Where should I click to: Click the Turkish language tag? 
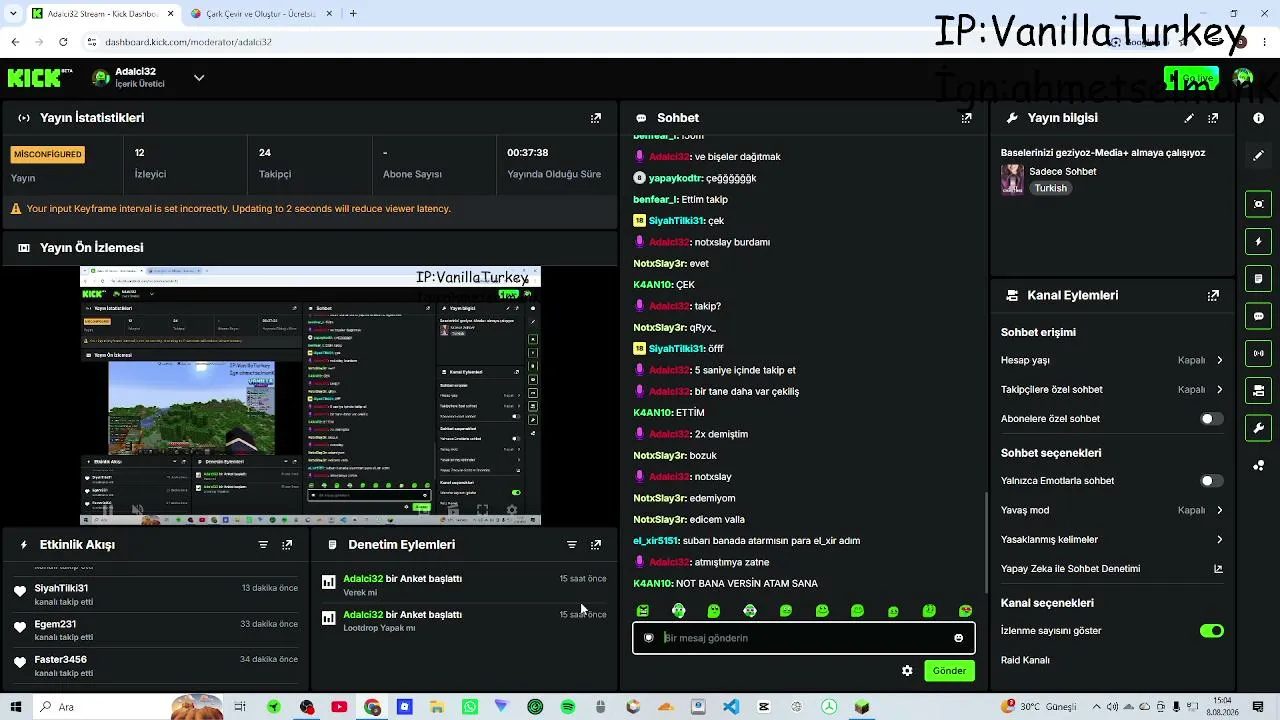coord(1050,189)
